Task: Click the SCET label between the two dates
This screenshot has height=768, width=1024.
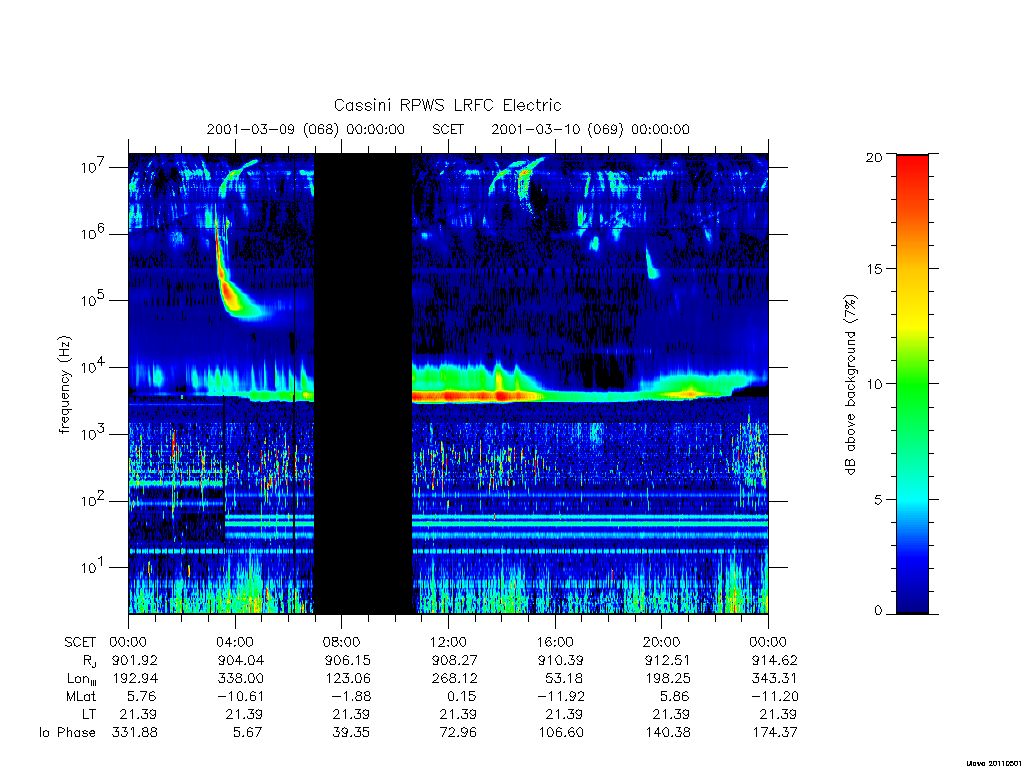Action: pyautogui.click(x=448, y=129)
